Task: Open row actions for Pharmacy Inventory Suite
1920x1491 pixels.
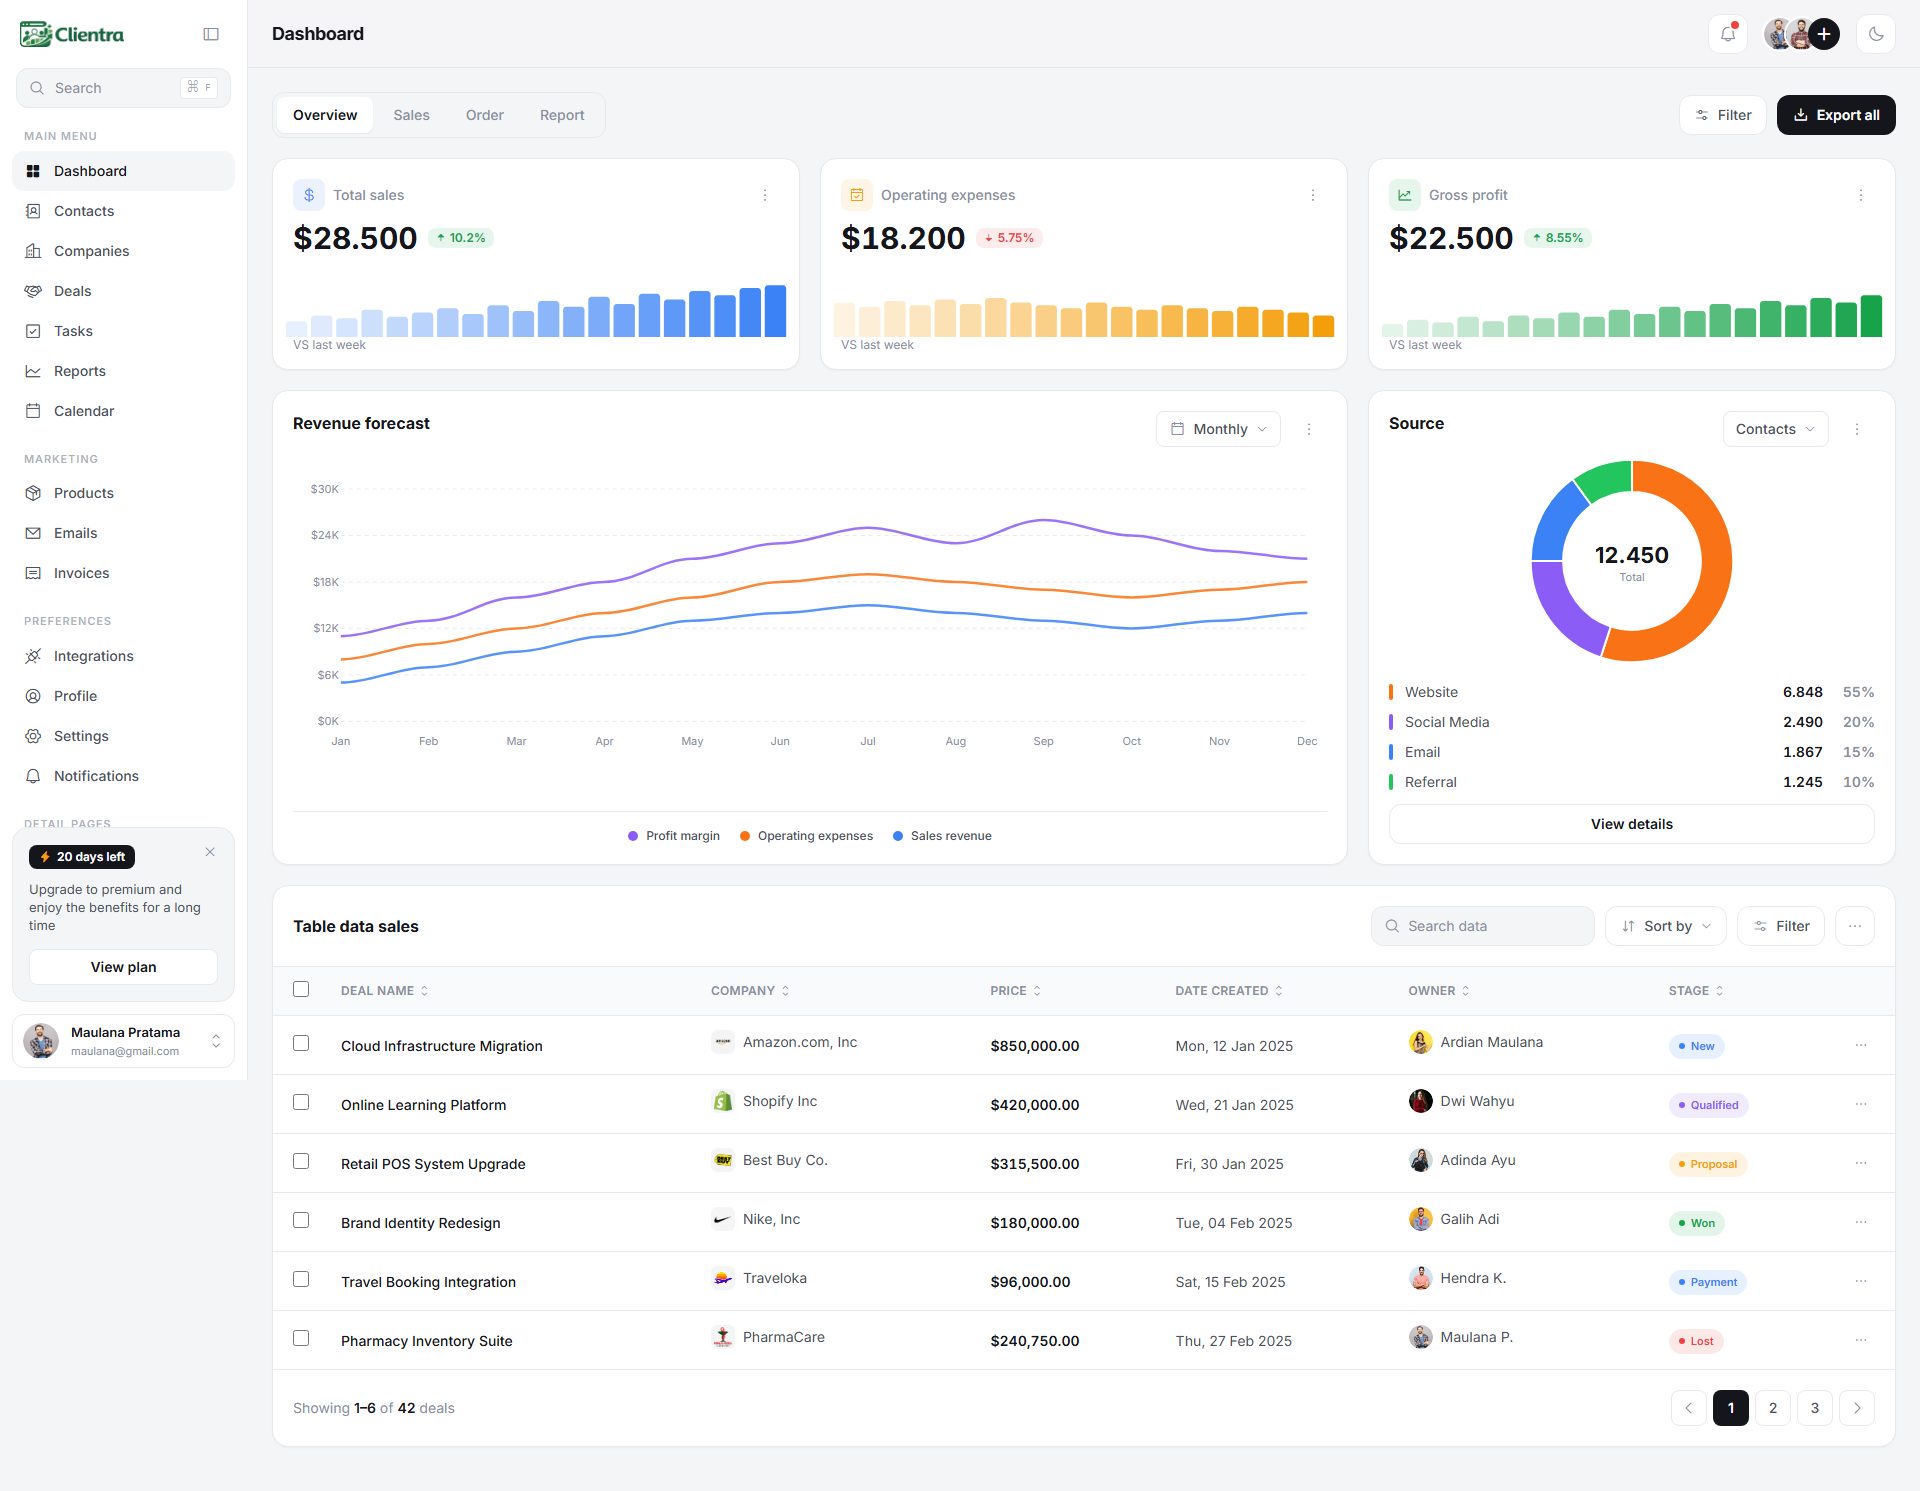Action: click(x=1861, y=1340)
